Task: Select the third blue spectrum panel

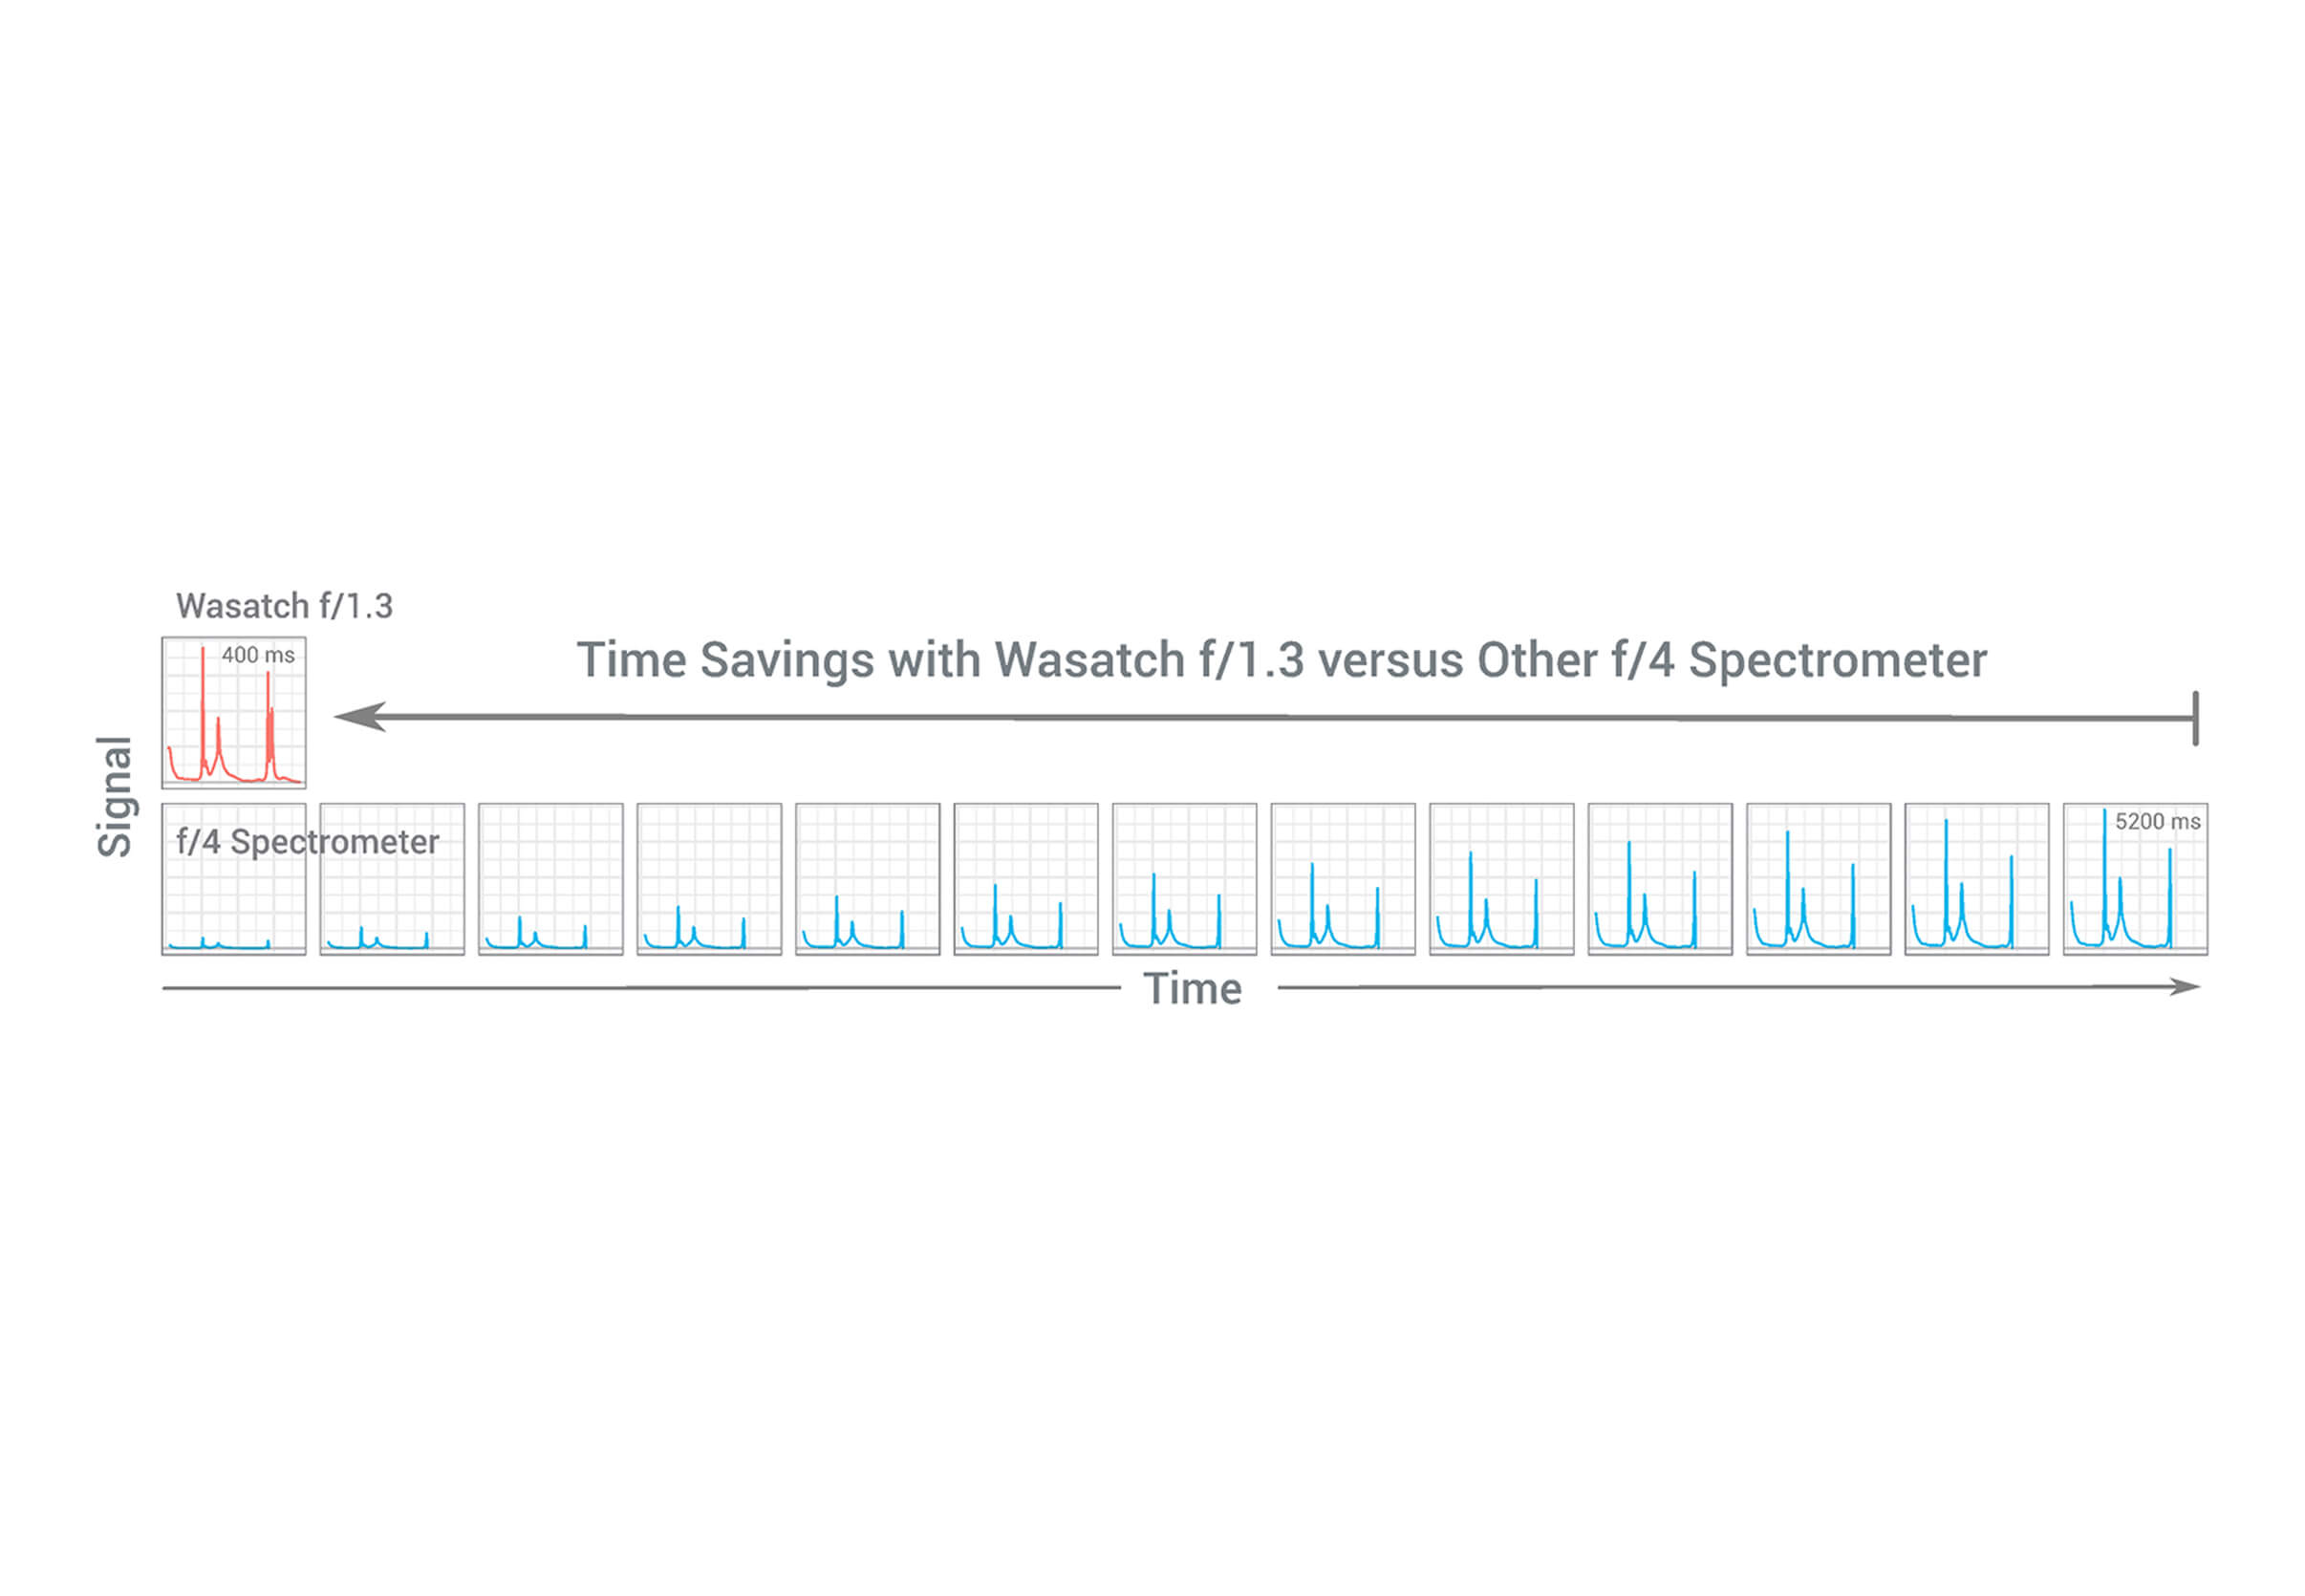Action: pos(551,879)
